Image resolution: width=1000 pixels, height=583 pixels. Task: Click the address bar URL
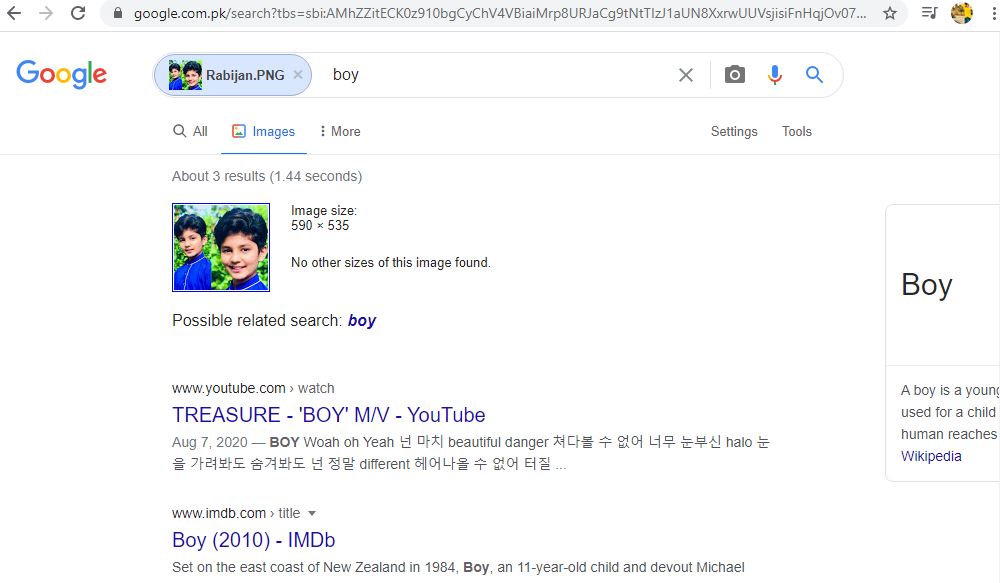(x=499, y=13)
